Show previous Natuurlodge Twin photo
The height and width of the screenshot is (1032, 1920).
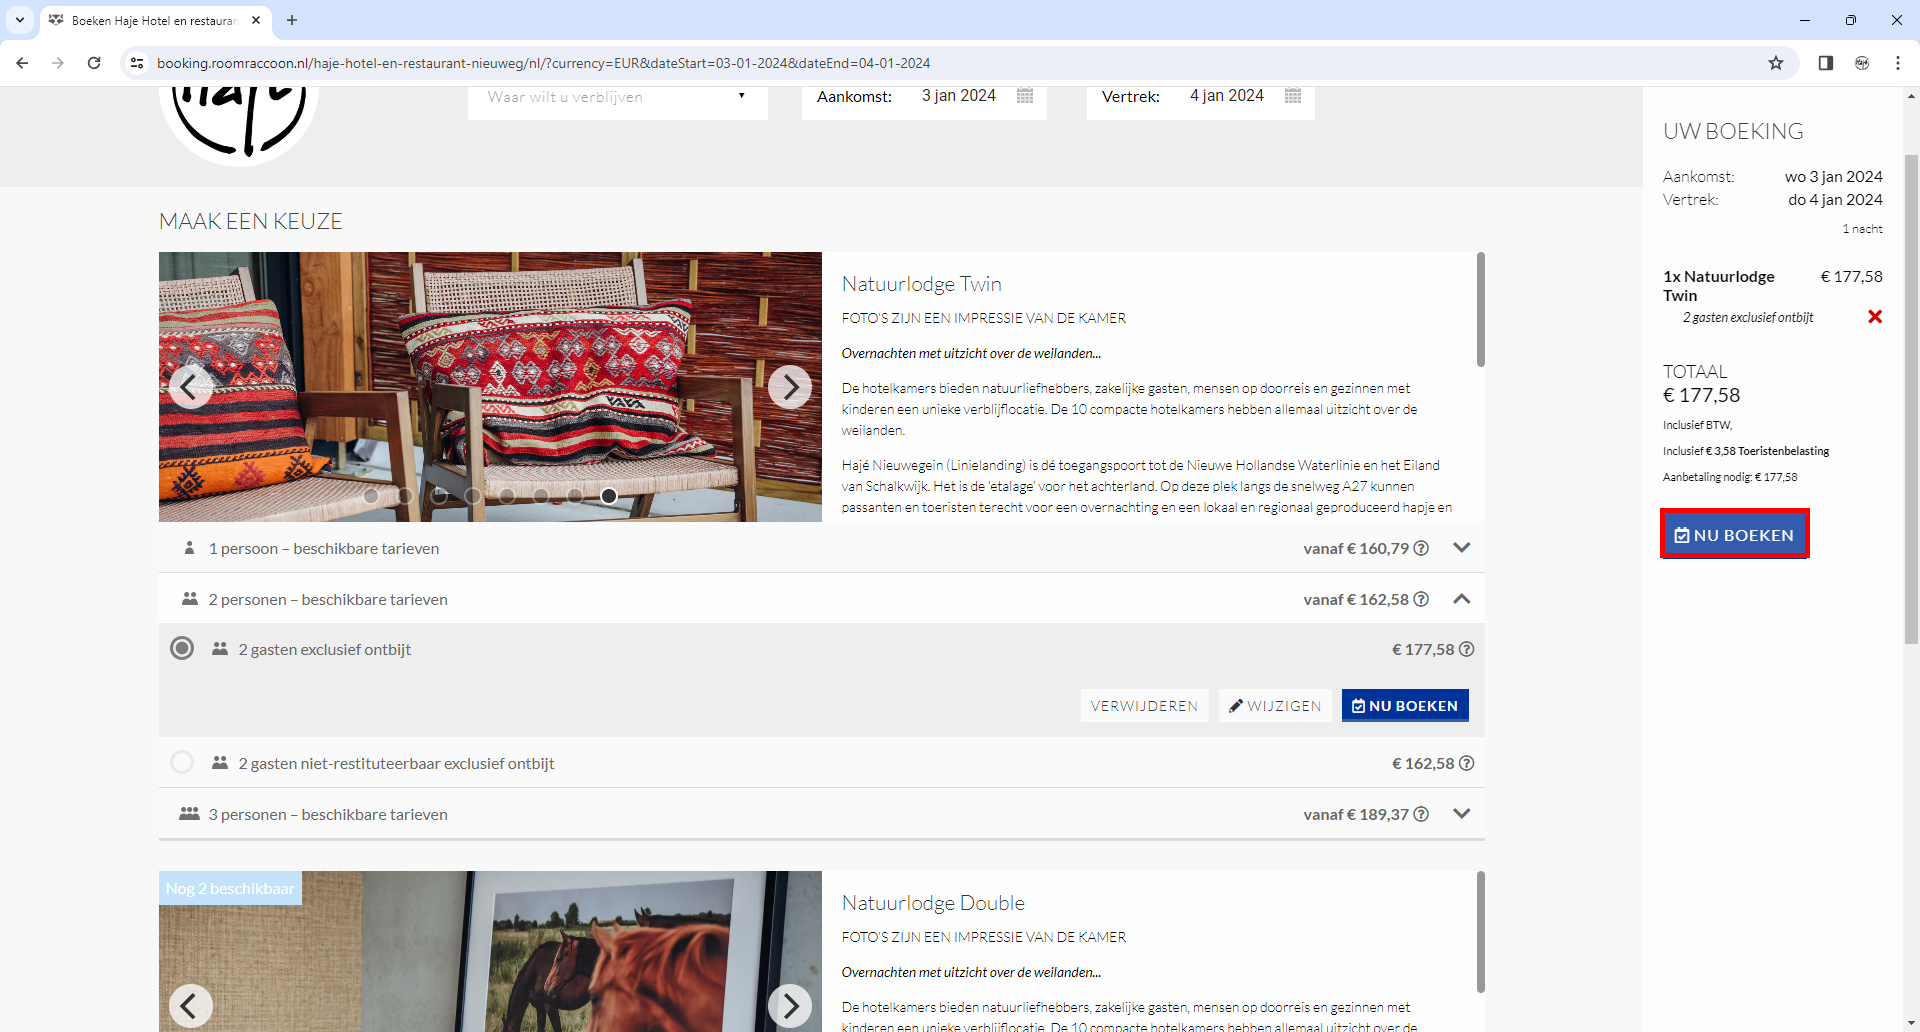click(x=190, y=387)
